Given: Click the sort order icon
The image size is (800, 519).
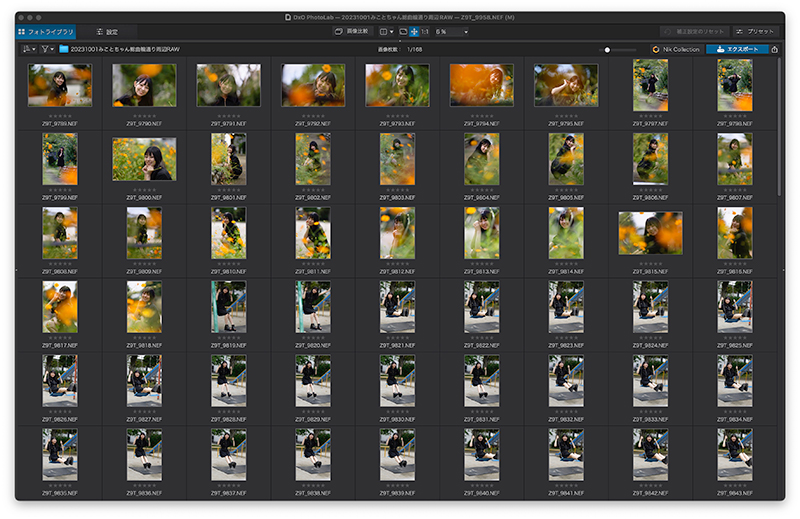Looking at the screenshot, I should (26, 49).
